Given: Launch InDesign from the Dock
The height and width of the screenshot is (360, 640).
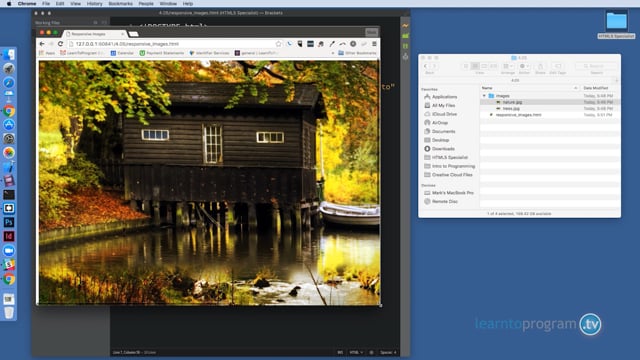Looking at the screenshot, I should (x=9, y=236).
